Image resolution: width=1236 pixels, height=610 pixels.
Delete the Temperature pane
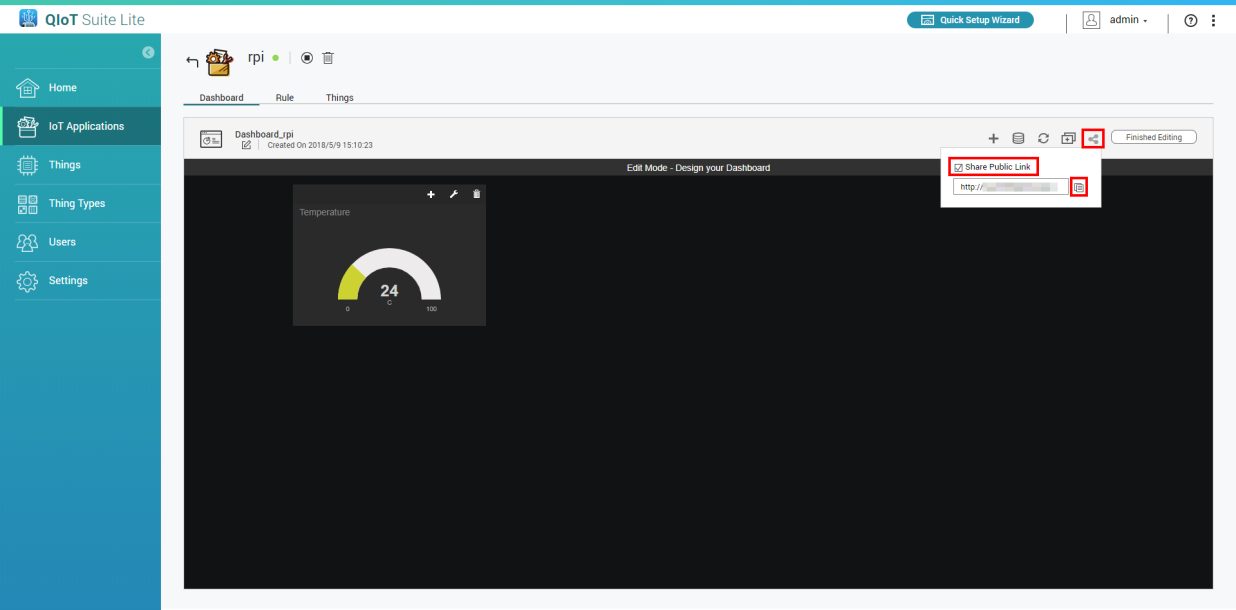tap(477, 194)
